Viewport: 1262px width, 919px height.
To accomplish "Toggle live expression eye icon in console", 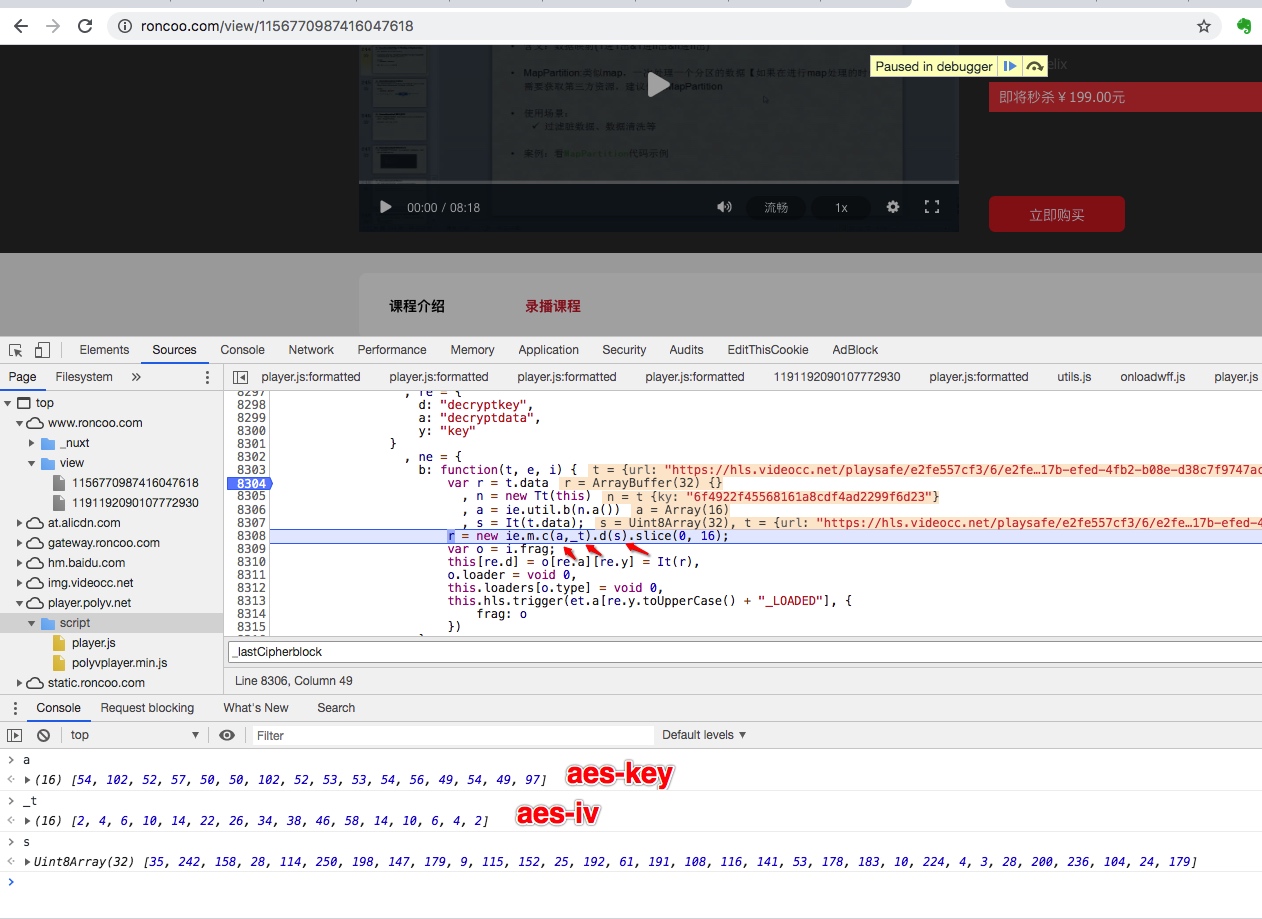I will (227, 735).
